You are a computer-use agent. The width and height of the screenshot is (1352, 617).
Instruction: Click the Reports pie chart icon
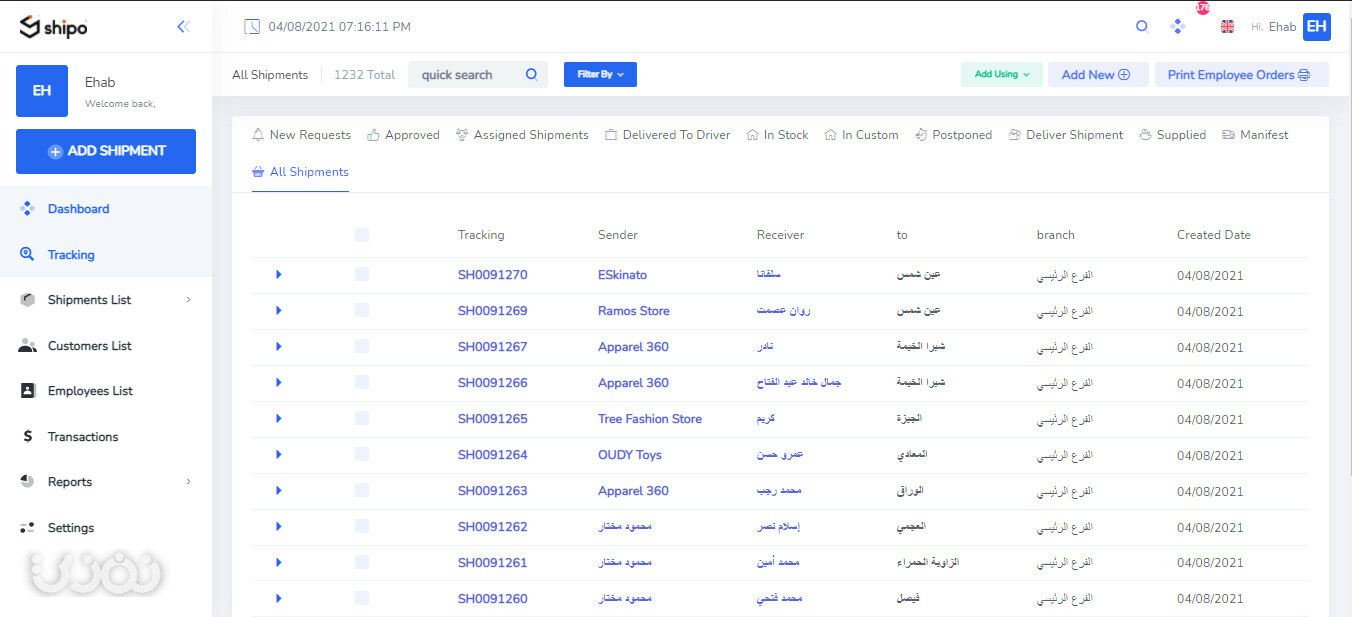coord(28,482)
